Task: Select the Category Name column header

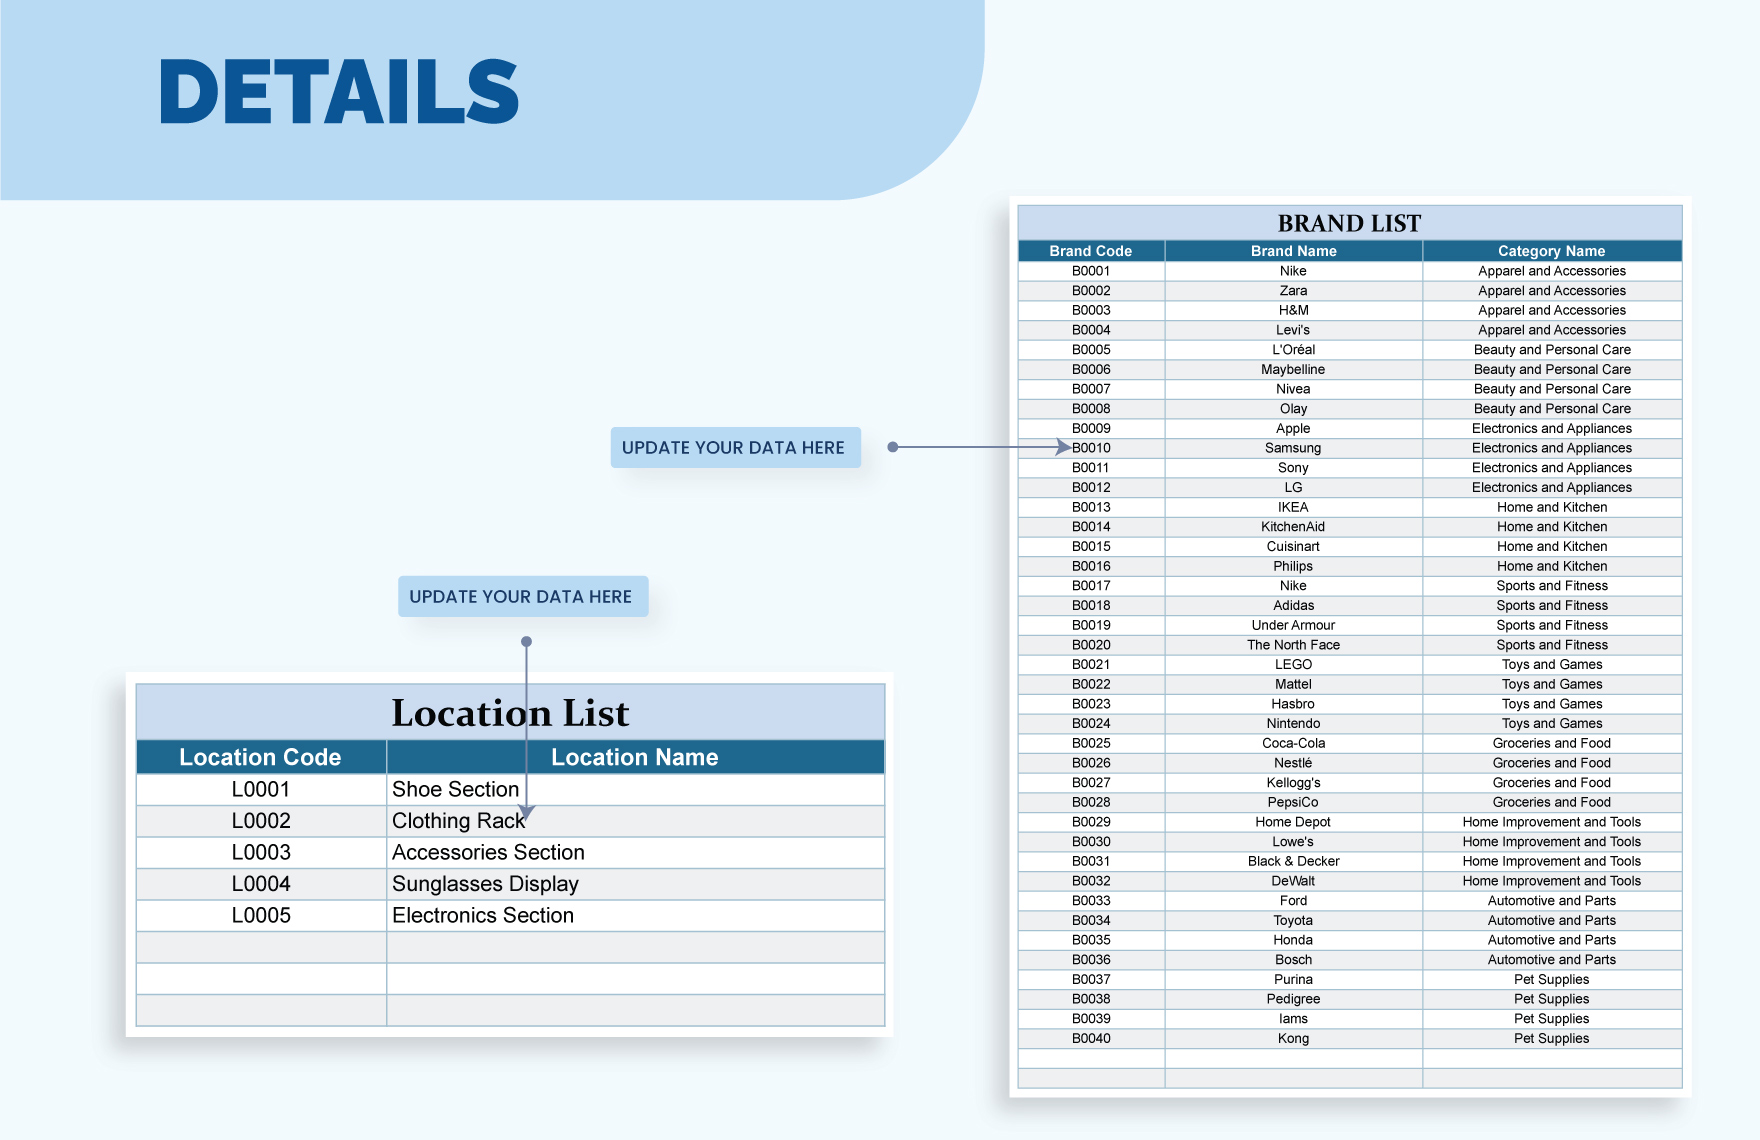Action: (x=1552, y=251)
